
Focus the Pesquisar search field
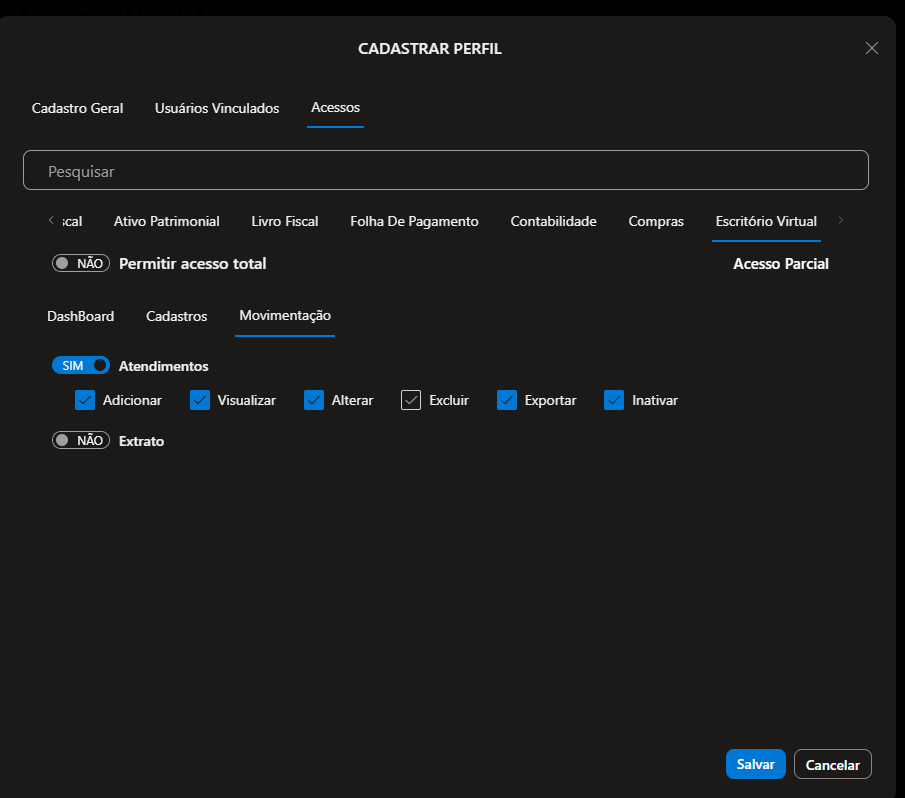(x=445, y=171)
